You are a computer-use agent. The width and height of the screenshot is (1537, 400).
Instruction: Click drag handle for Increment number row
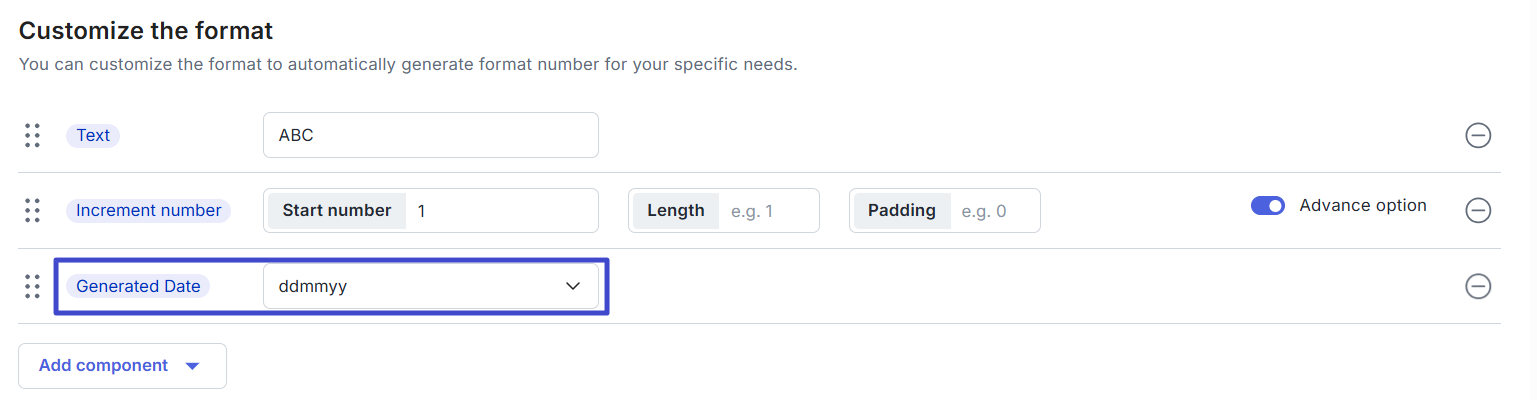(x=32, y=210)
